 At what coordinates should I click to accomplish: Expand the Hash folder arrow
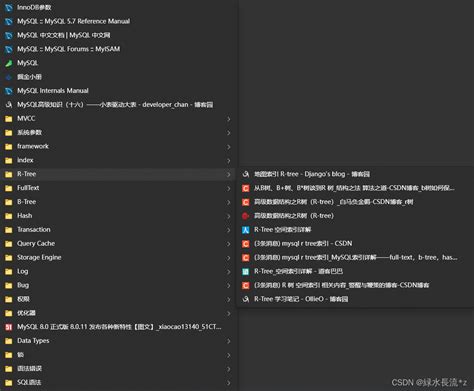(x=229, y=216)
